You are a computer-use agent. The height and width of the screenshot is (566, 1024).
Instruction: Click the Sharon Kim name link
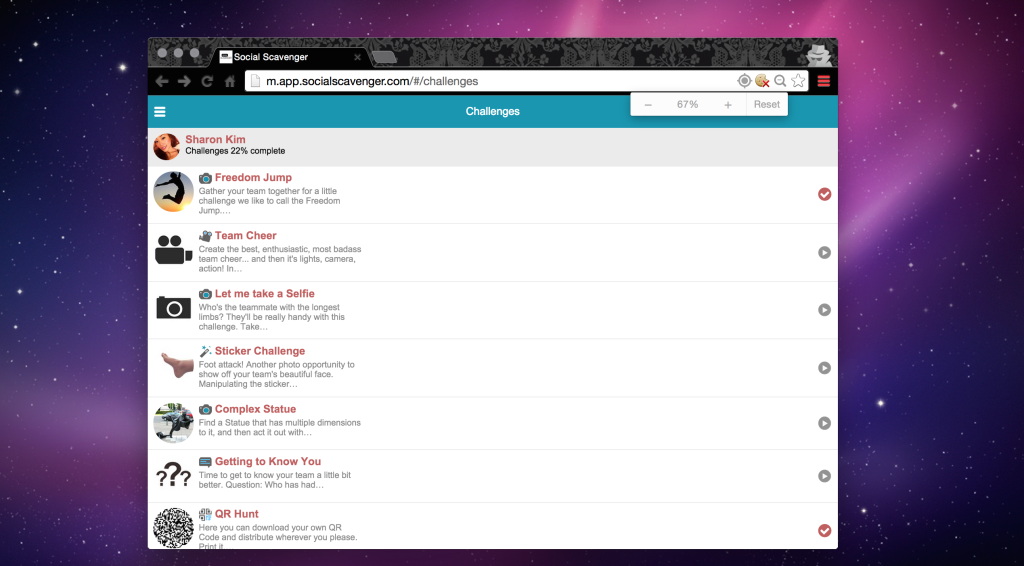point(216,140)
